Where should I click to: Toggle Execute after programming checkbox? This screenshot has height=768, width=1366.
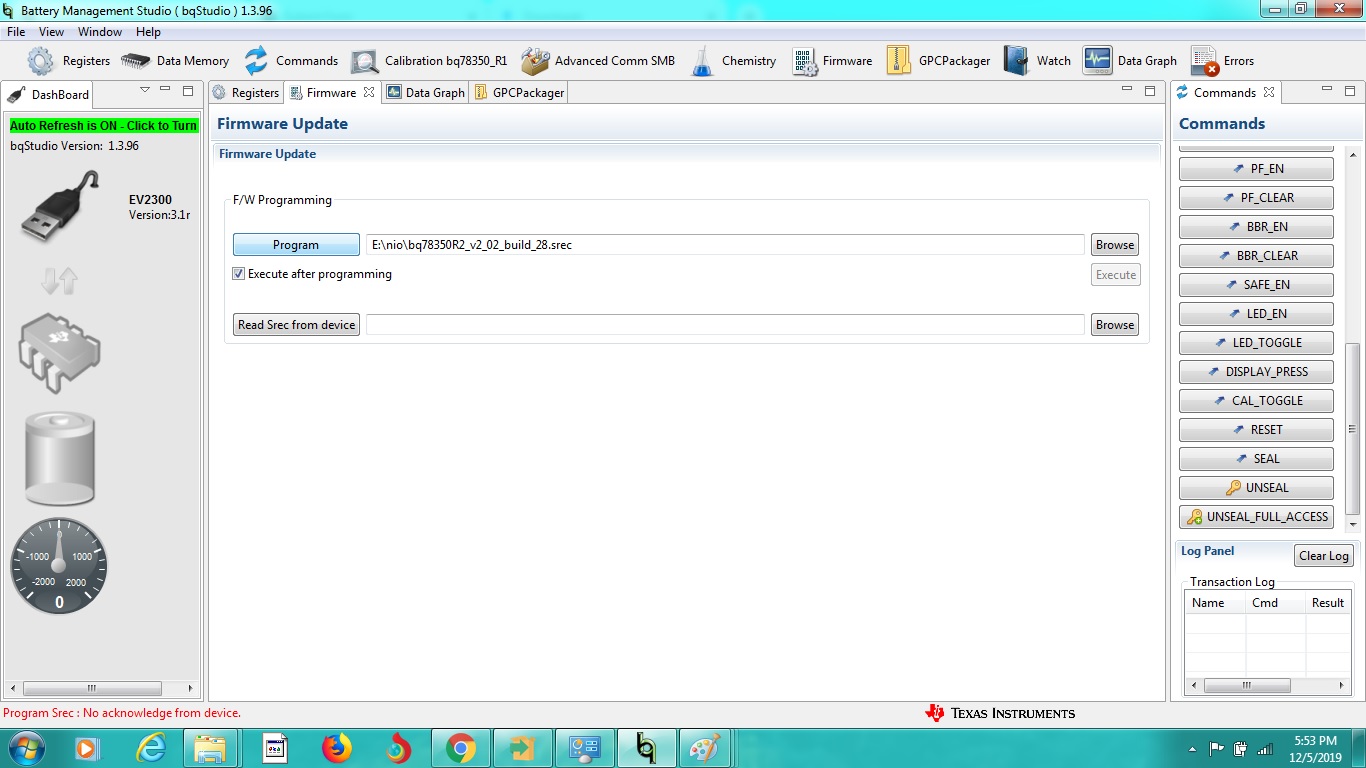pyautogui.click(x=239, y=274)
